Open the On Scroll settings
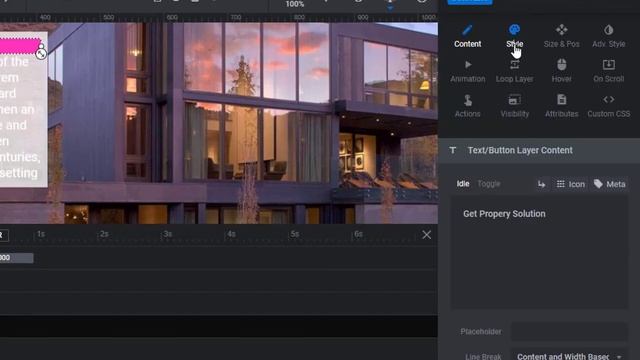 click(x=608, y=71)
